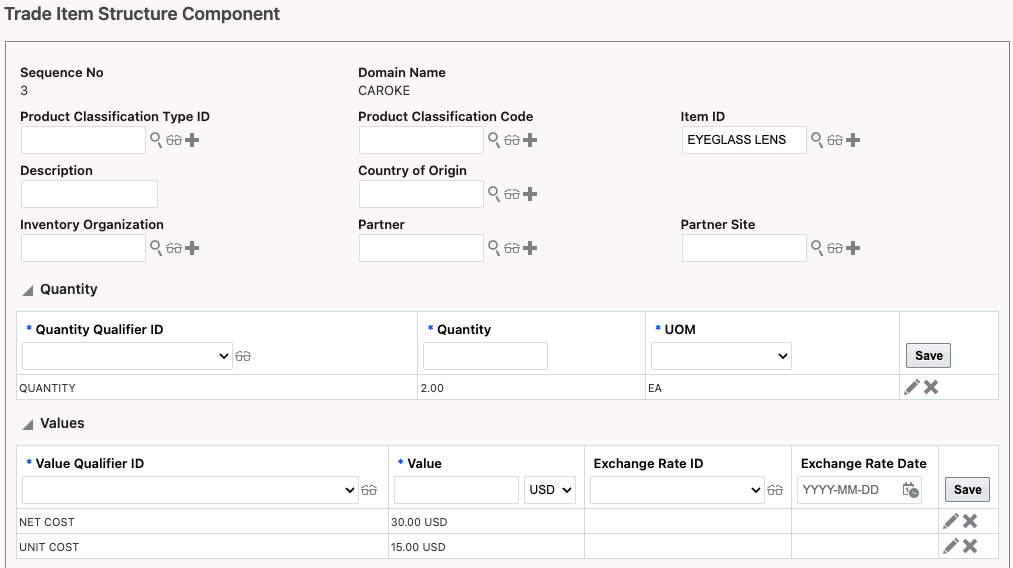Search Product Classification Type ID with magnifier

point(156,140)
